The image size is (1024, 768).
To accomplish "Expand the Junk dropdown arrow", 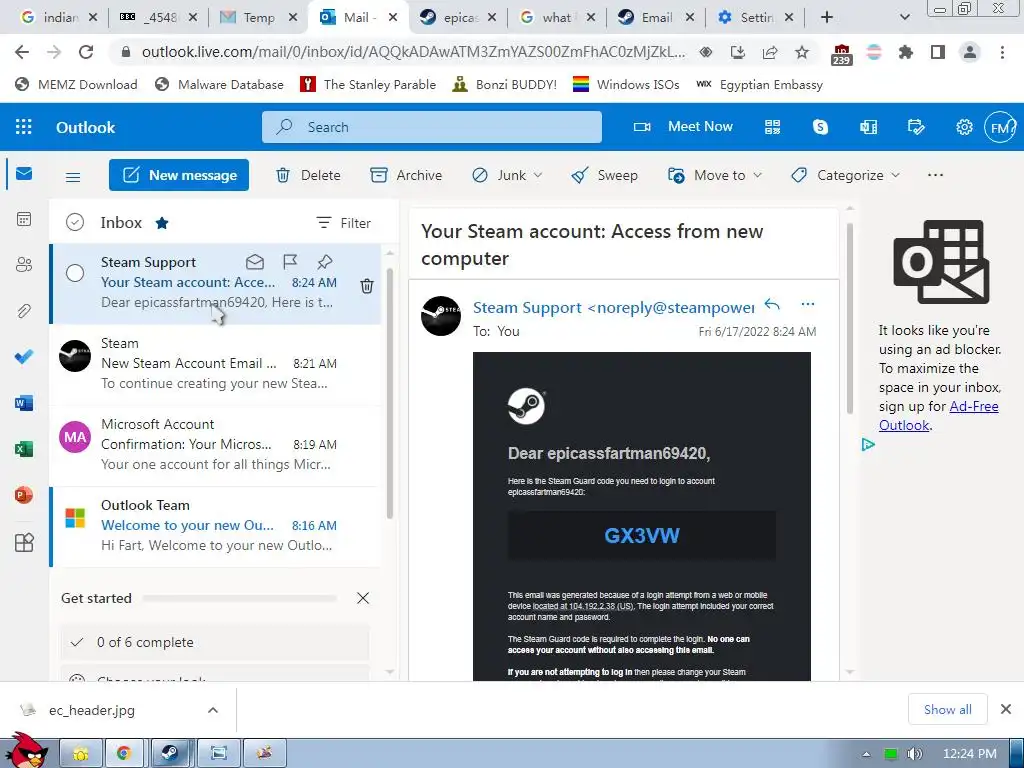I will 537,175.
